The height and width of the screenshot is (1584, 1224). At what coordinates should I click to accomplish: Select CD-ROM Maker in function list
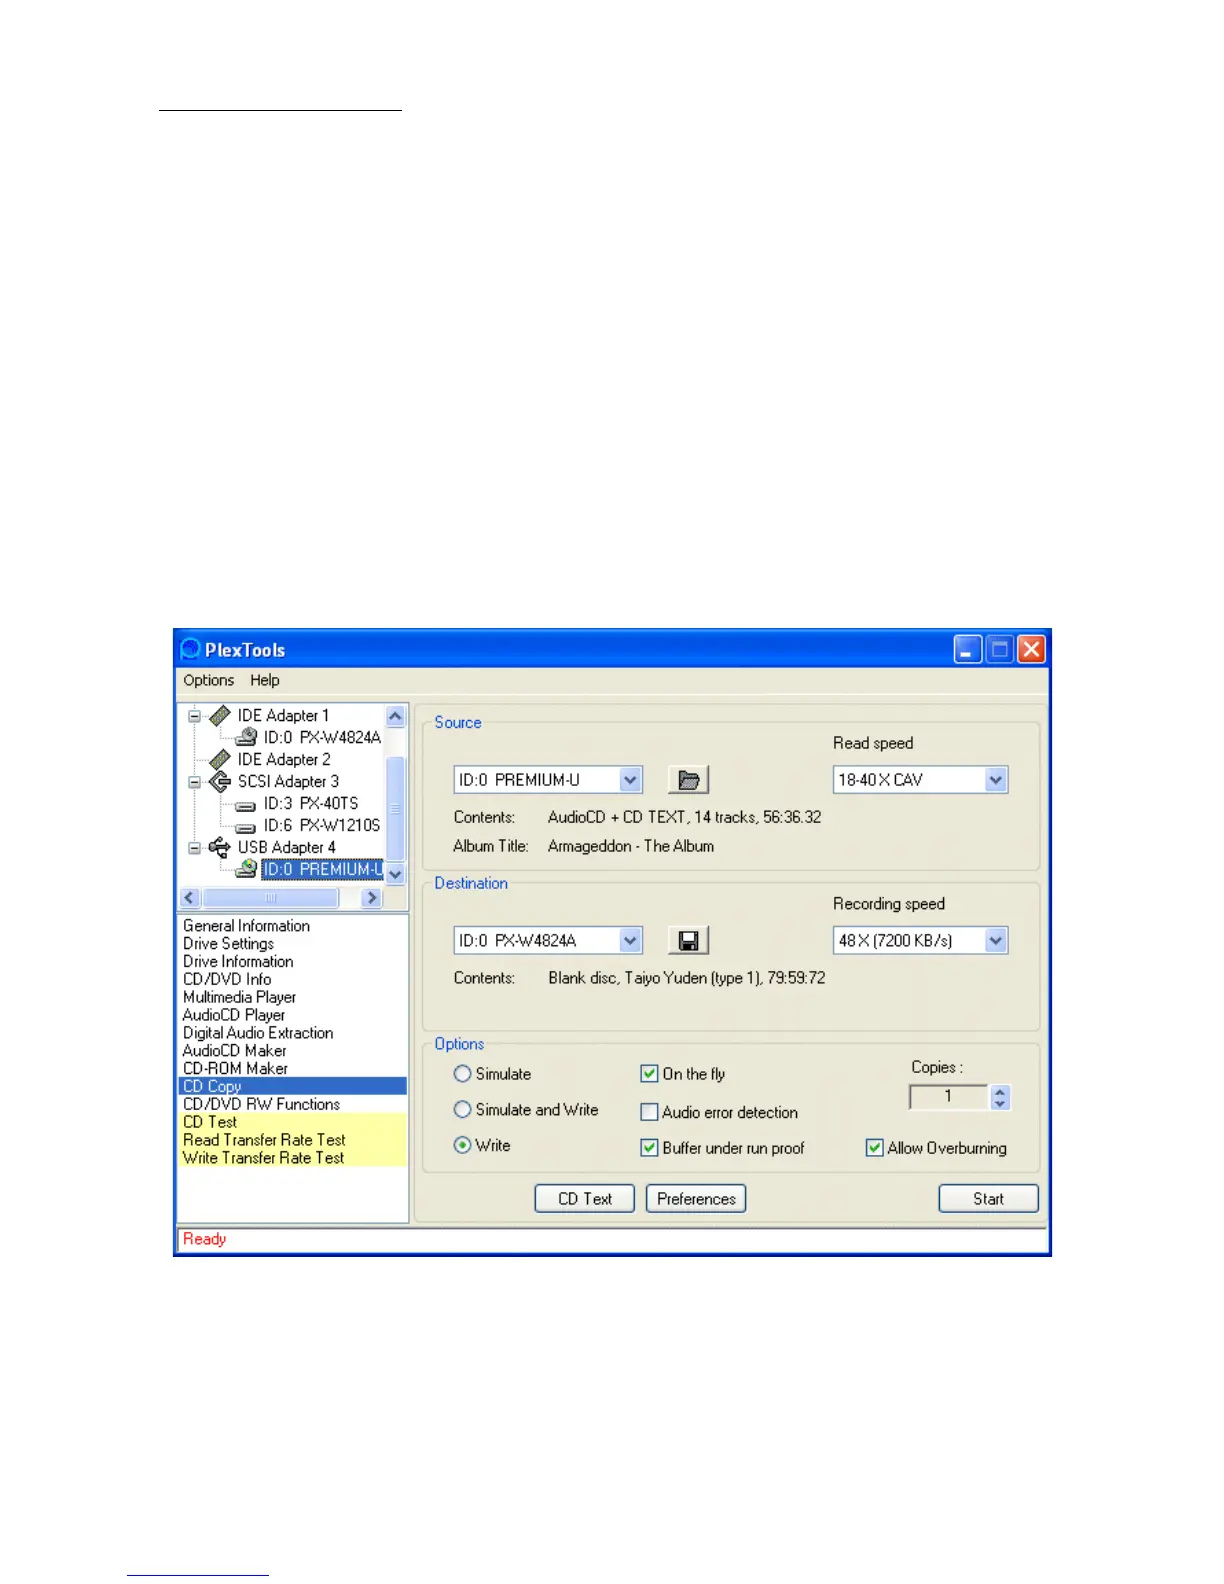(235, 1069)
